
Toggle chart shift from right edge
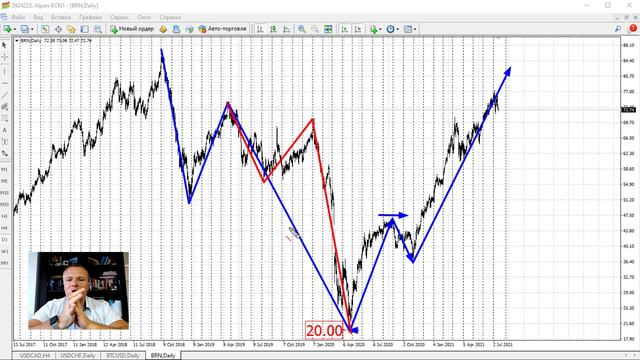[358, 29]
